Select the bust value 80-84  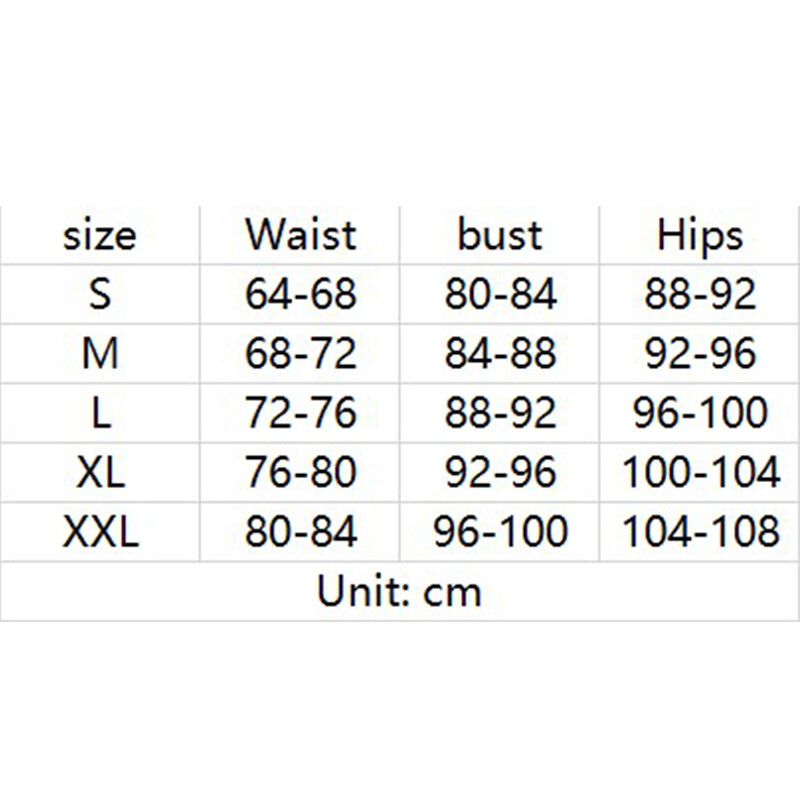click(499, 294)
